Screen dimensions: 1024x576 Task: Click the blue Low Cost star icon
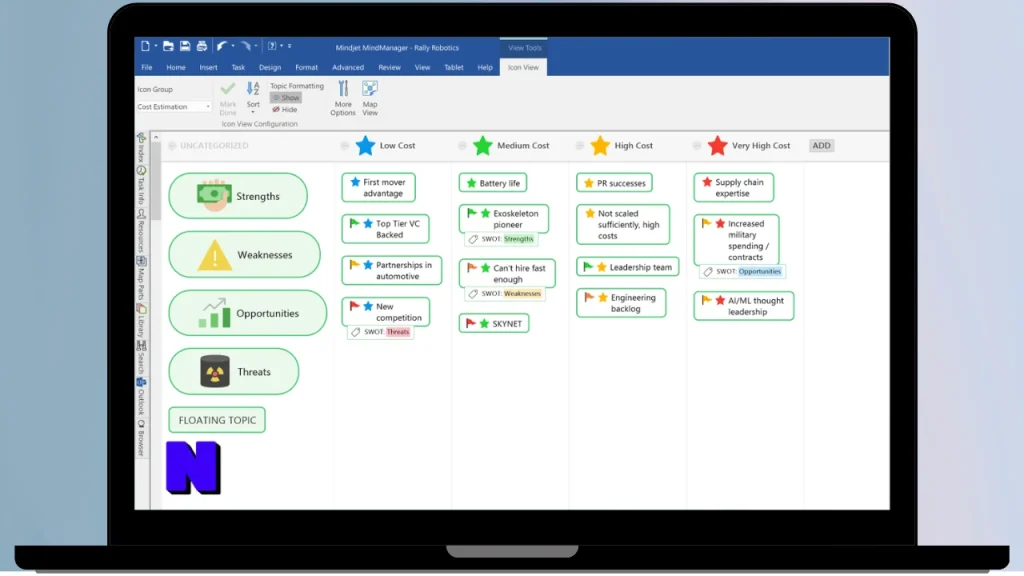click(366, 146)
